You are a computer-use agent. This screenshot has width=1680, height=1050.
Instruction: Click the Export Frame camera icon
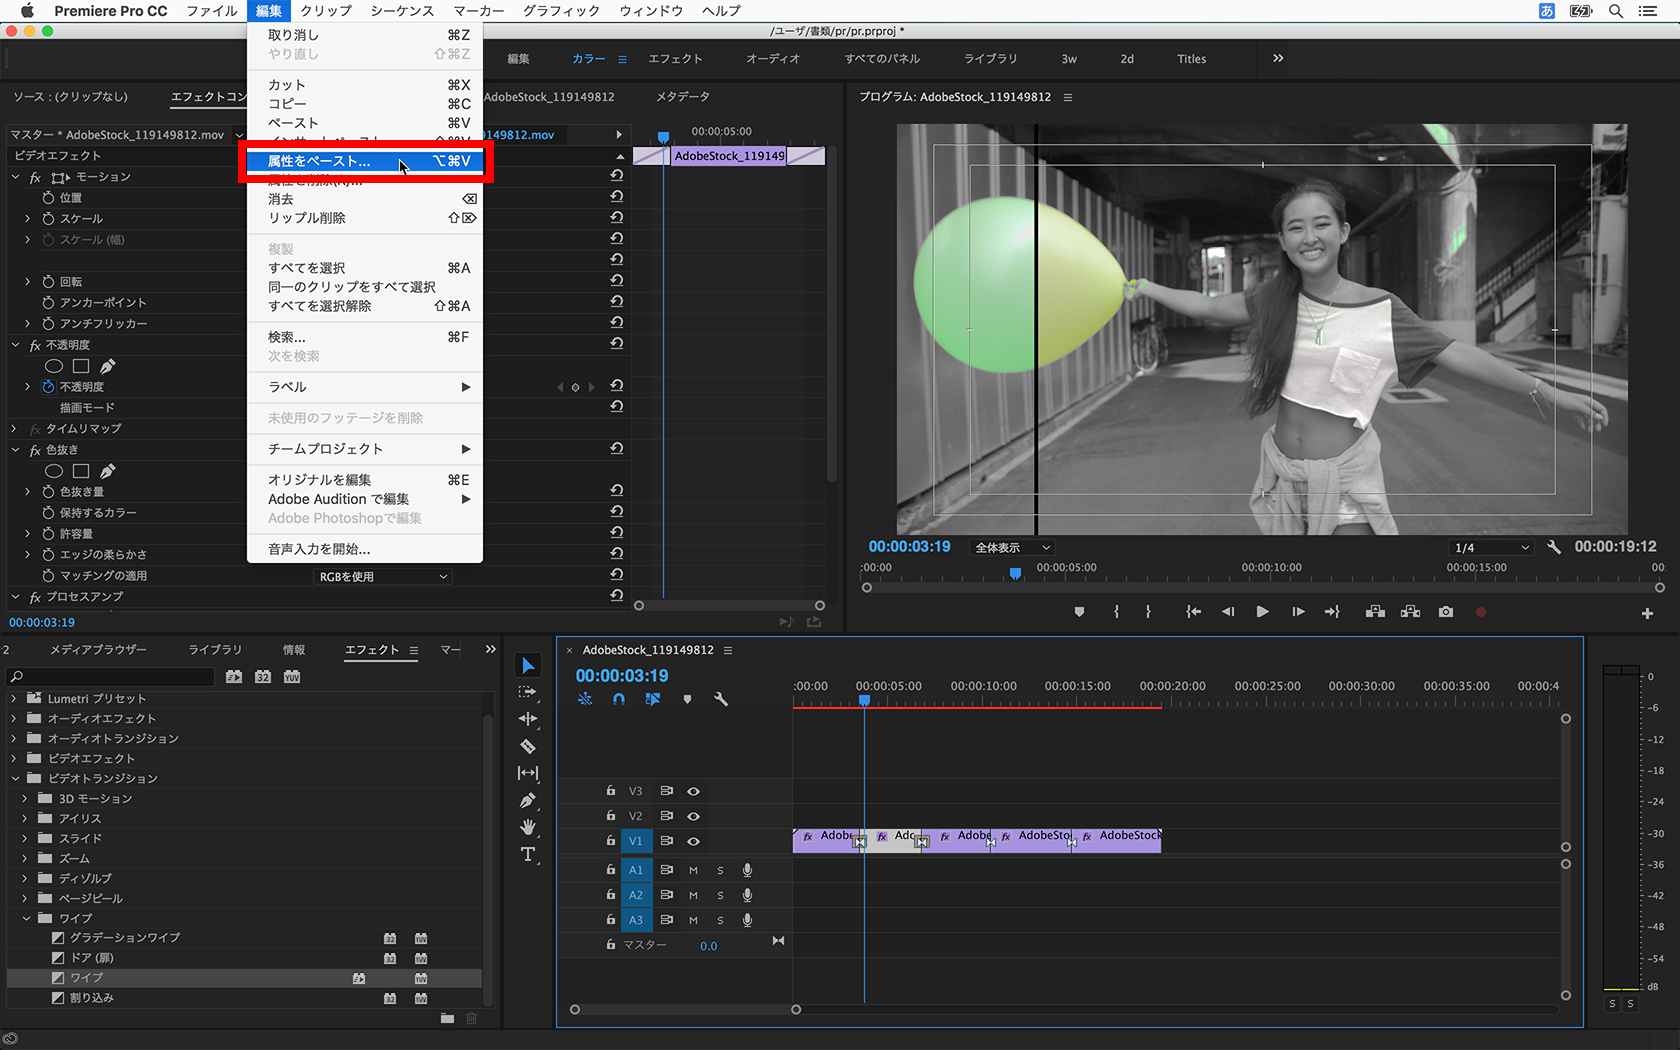[x=1445, y=612]
